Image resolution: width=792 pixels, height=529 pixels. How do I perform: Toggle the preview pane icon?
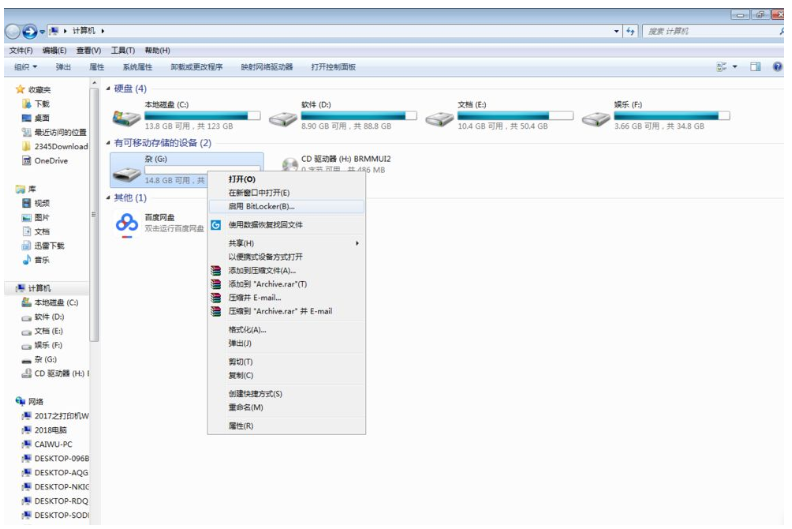coord(756,67)
